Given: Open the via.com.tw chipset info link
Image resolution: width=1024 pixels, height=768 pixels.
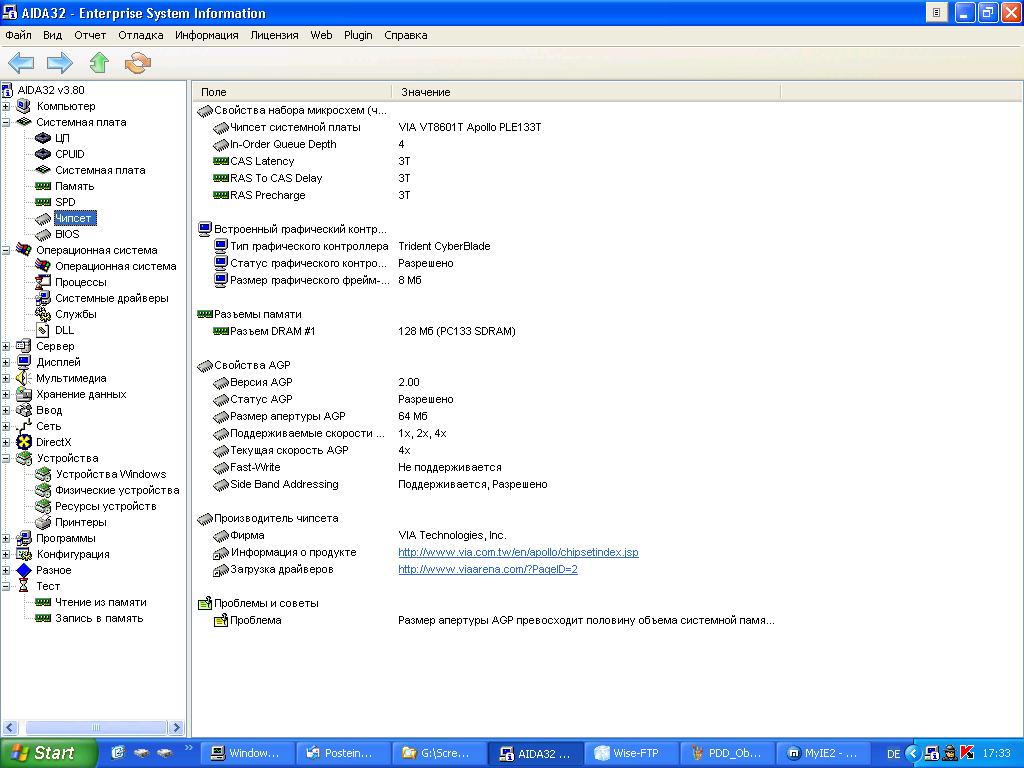Looking at the screenshot, I should [x=519, y=552].
